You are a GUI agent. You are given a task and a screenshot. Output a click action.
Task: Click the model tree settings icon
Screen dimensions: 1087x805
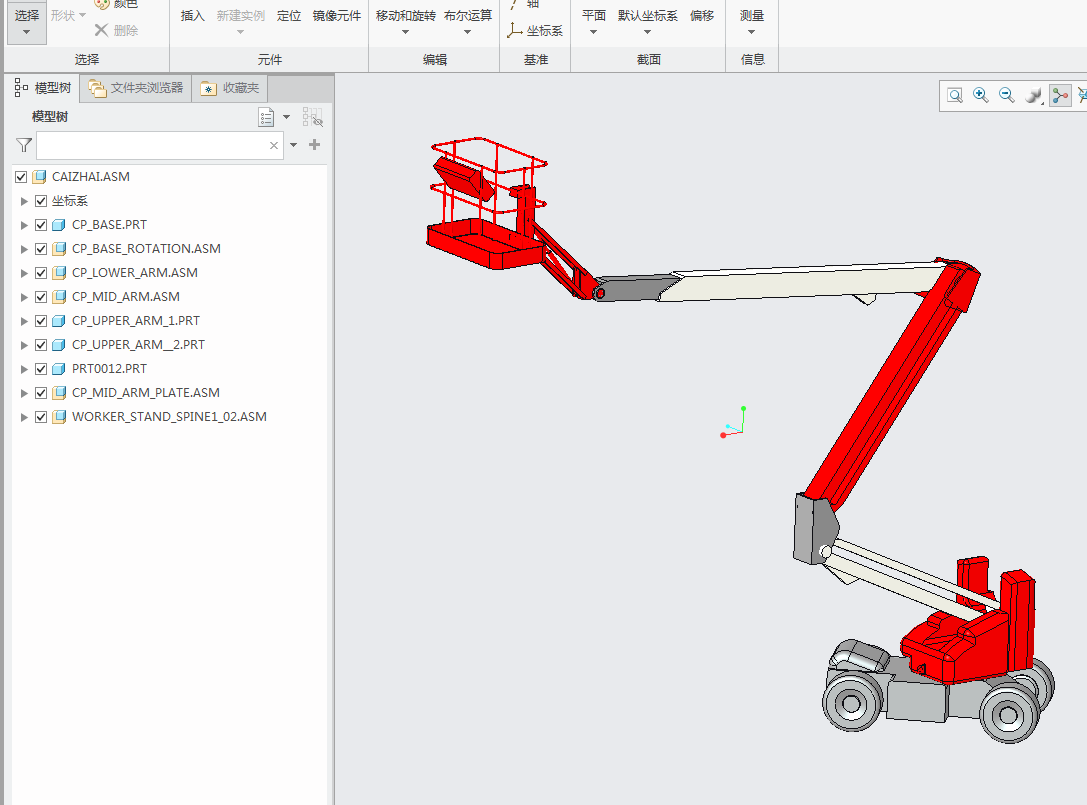point(266,117)
